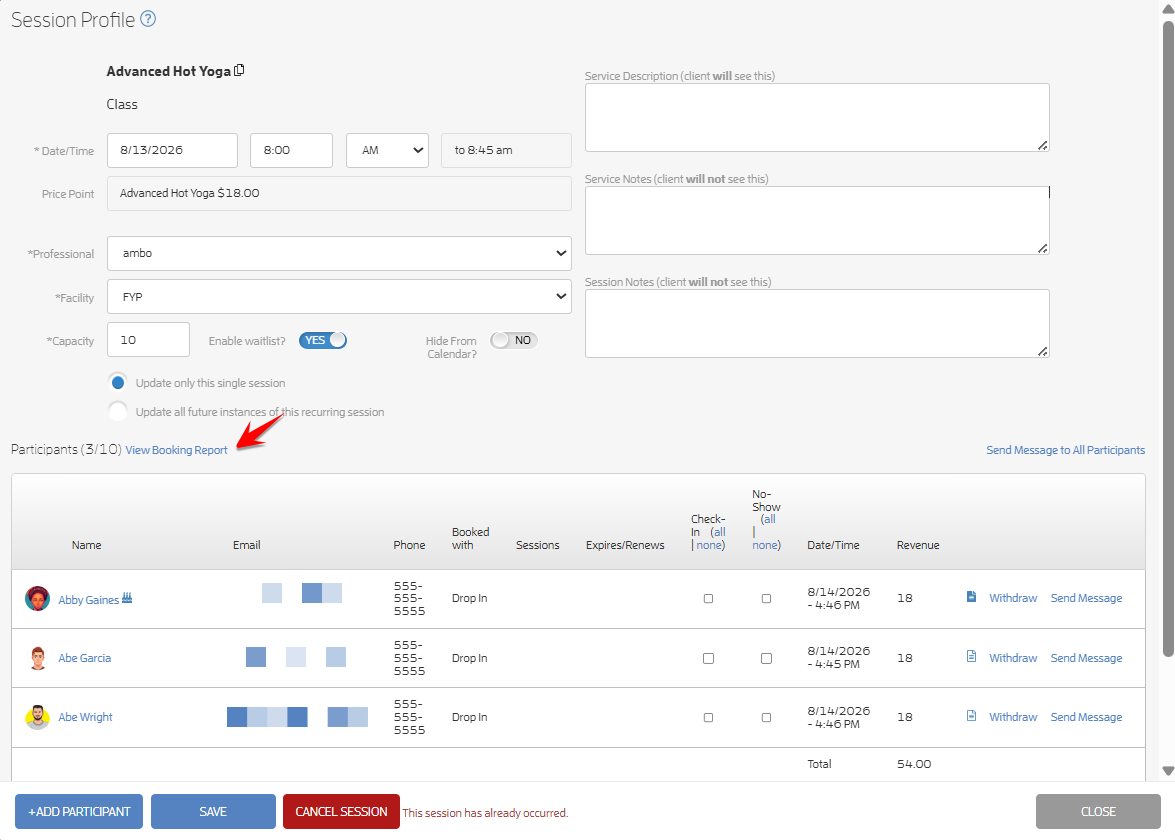The image size is (1175, 840).
Task: Select Update only this single session
Action: pyautogui.click(x=118, y=383)
